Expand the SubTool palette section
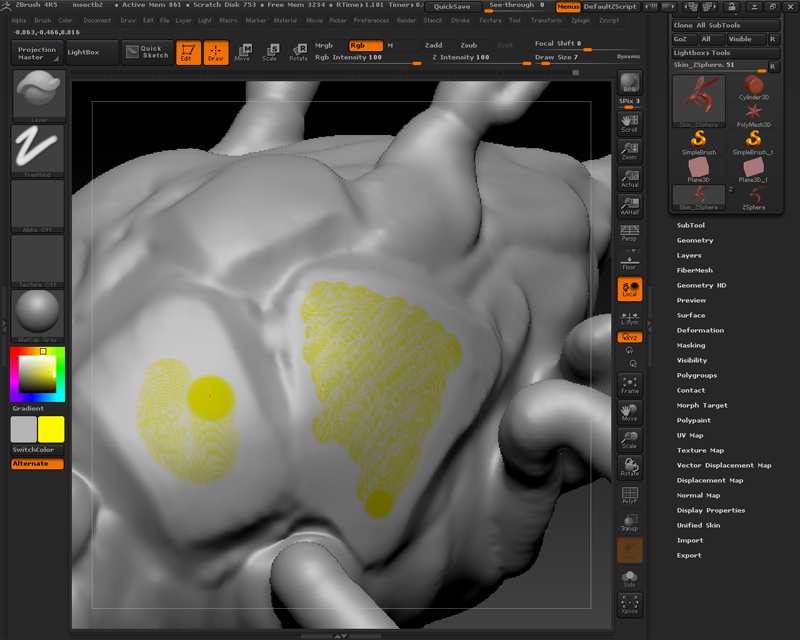This screenshot has height=640, width=800. 690,225
